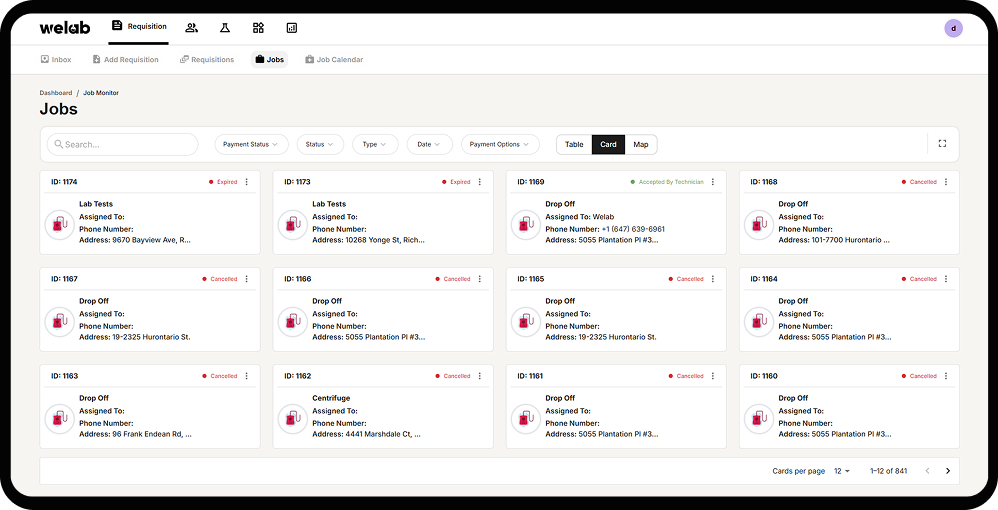
Task: Open the lab flask icon in top navigation
Action: click(225, 28)
